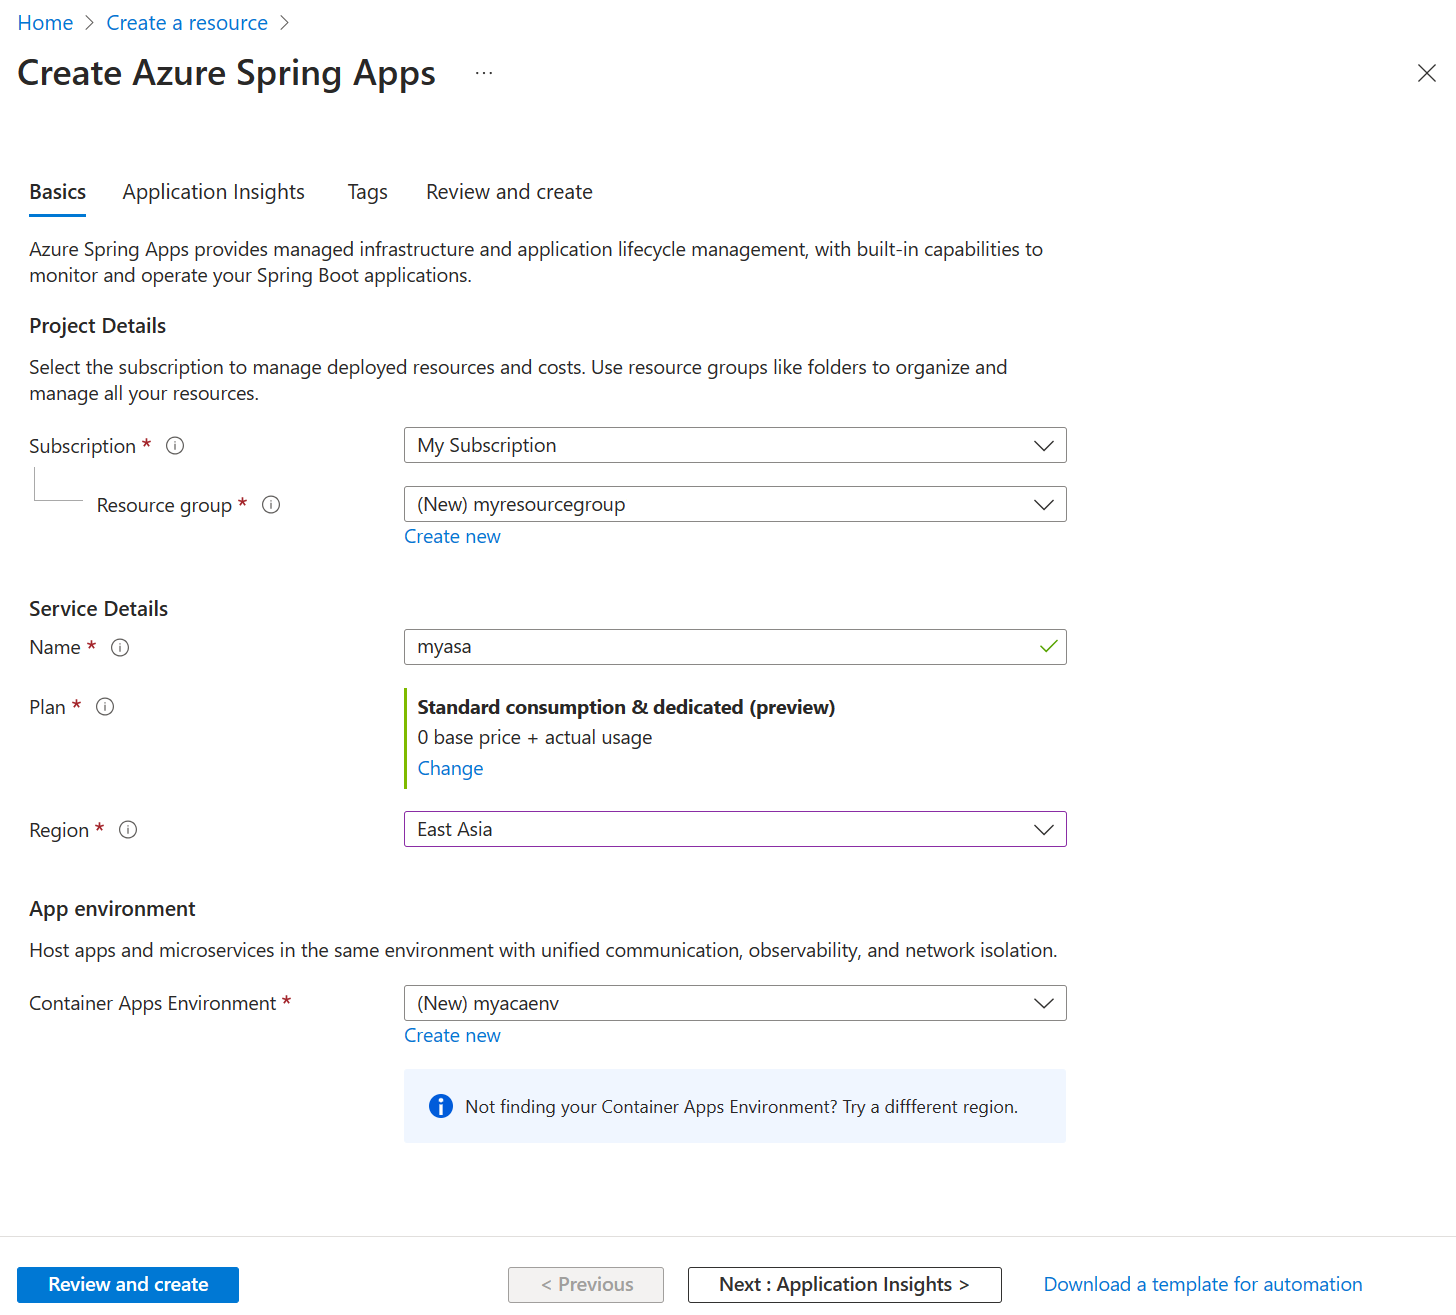Open the ellipsis more options menu
Screen dimensions: 1456x1315
(484, 74)
